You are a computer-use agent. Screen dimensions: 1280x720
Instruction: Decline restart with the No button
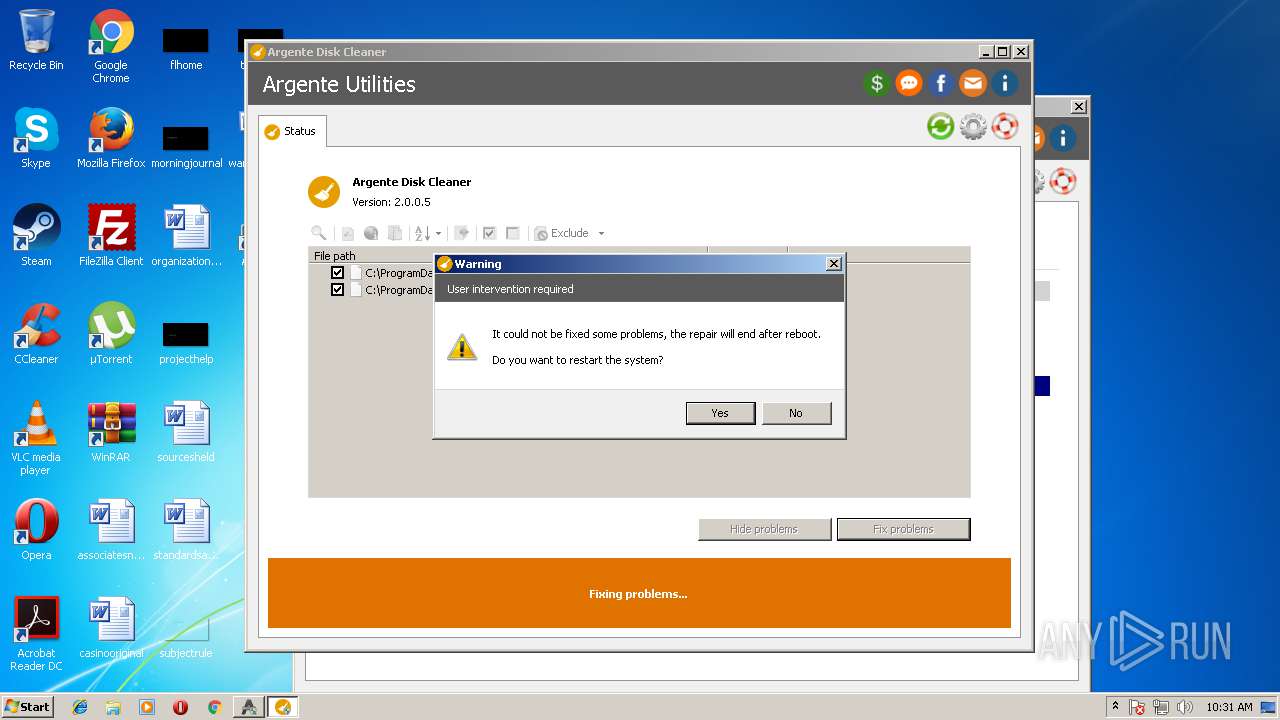(796, 413)
